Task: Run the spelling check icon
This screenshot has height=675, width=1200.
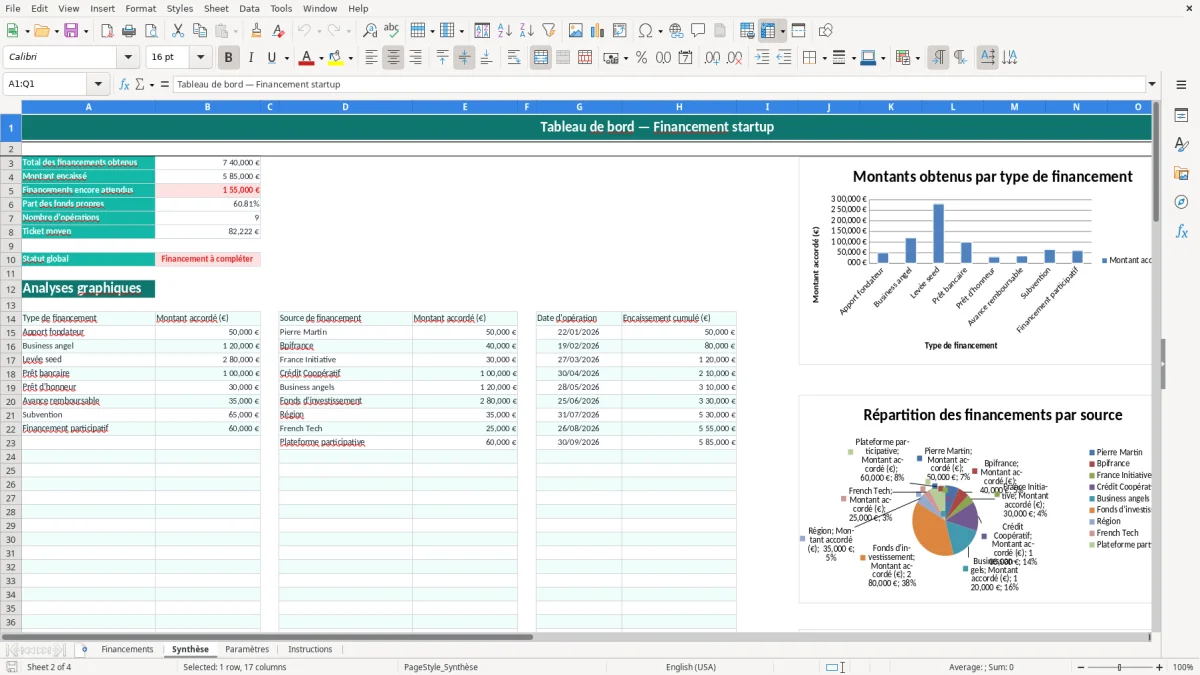Action: 392,31
